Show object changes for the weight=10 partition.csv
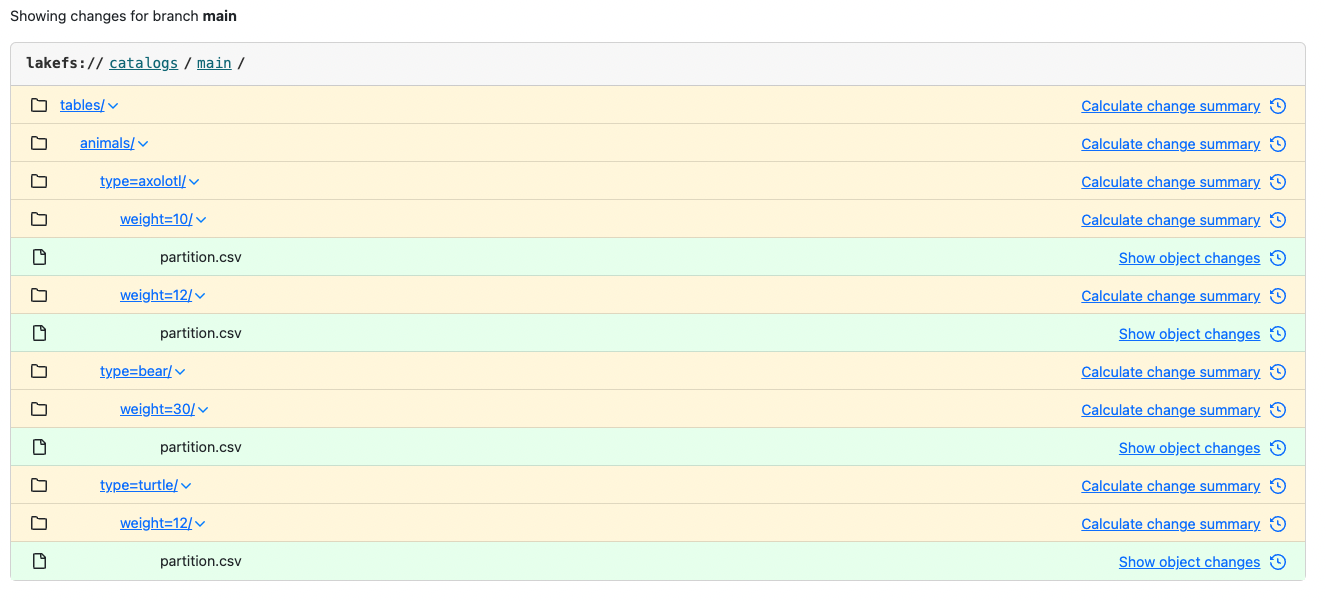The height and width of the screenshot is (601, 1326). pyautogui.click(x=1189, y=257)
